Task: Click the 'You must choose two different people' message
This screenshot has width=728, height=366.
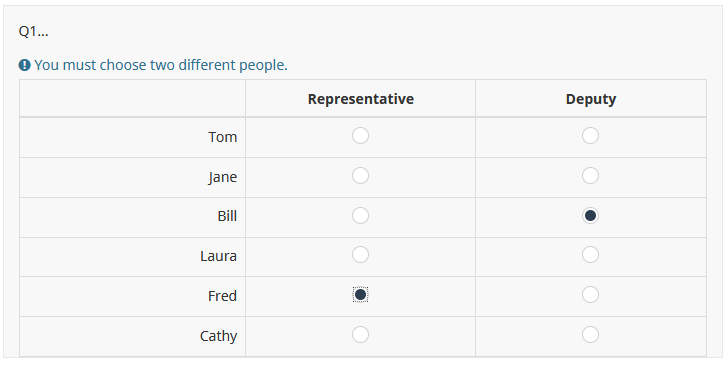Action: coord(161,65)
